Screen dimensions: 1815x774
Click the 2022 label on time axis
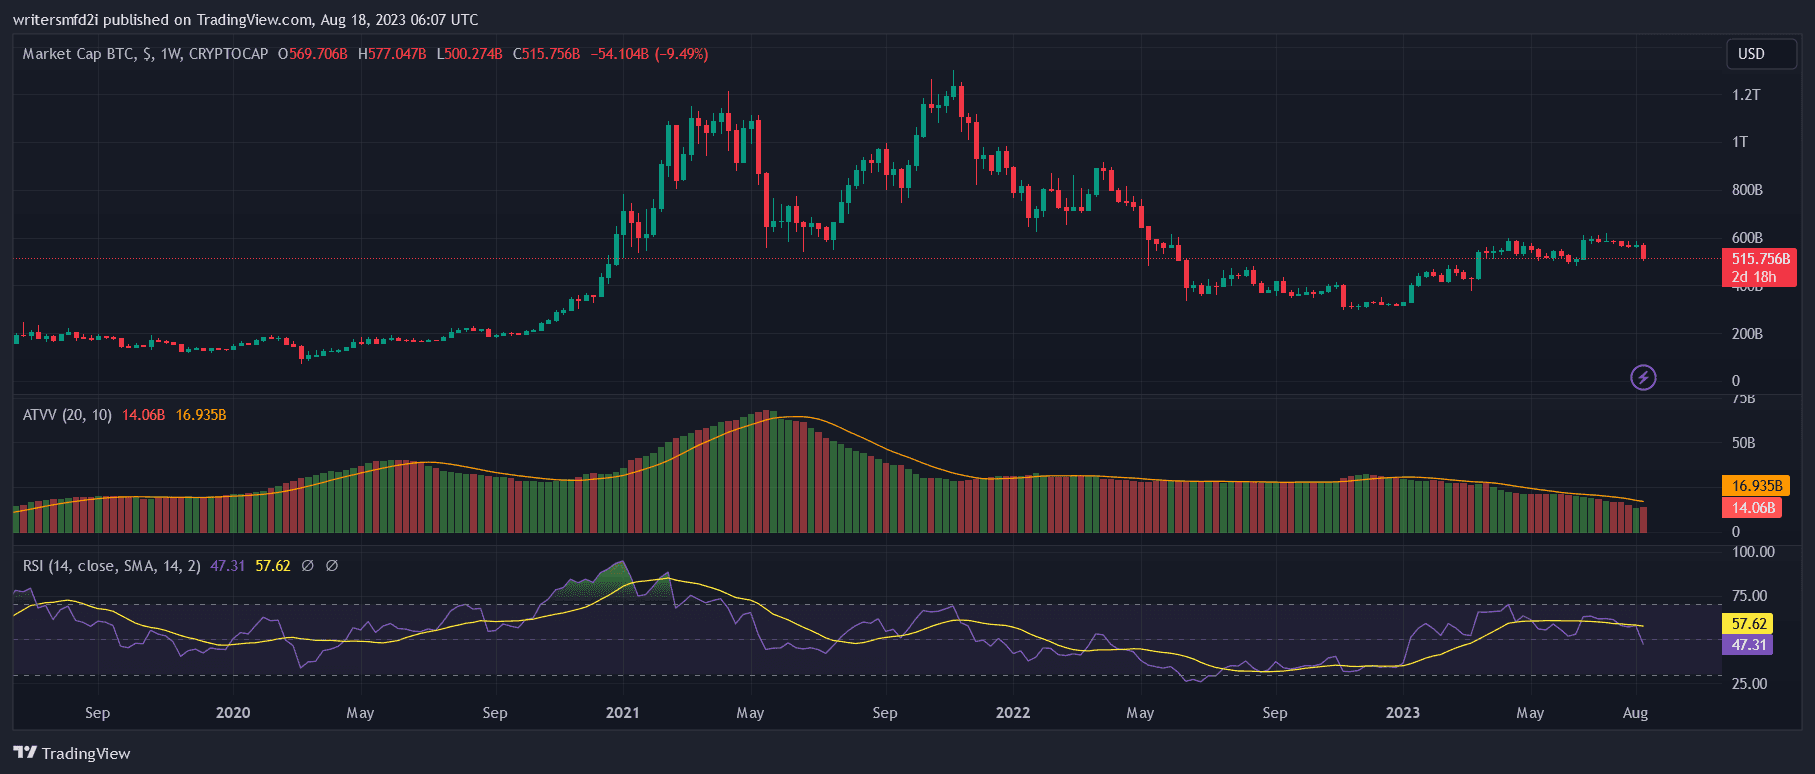(1012, 713)
